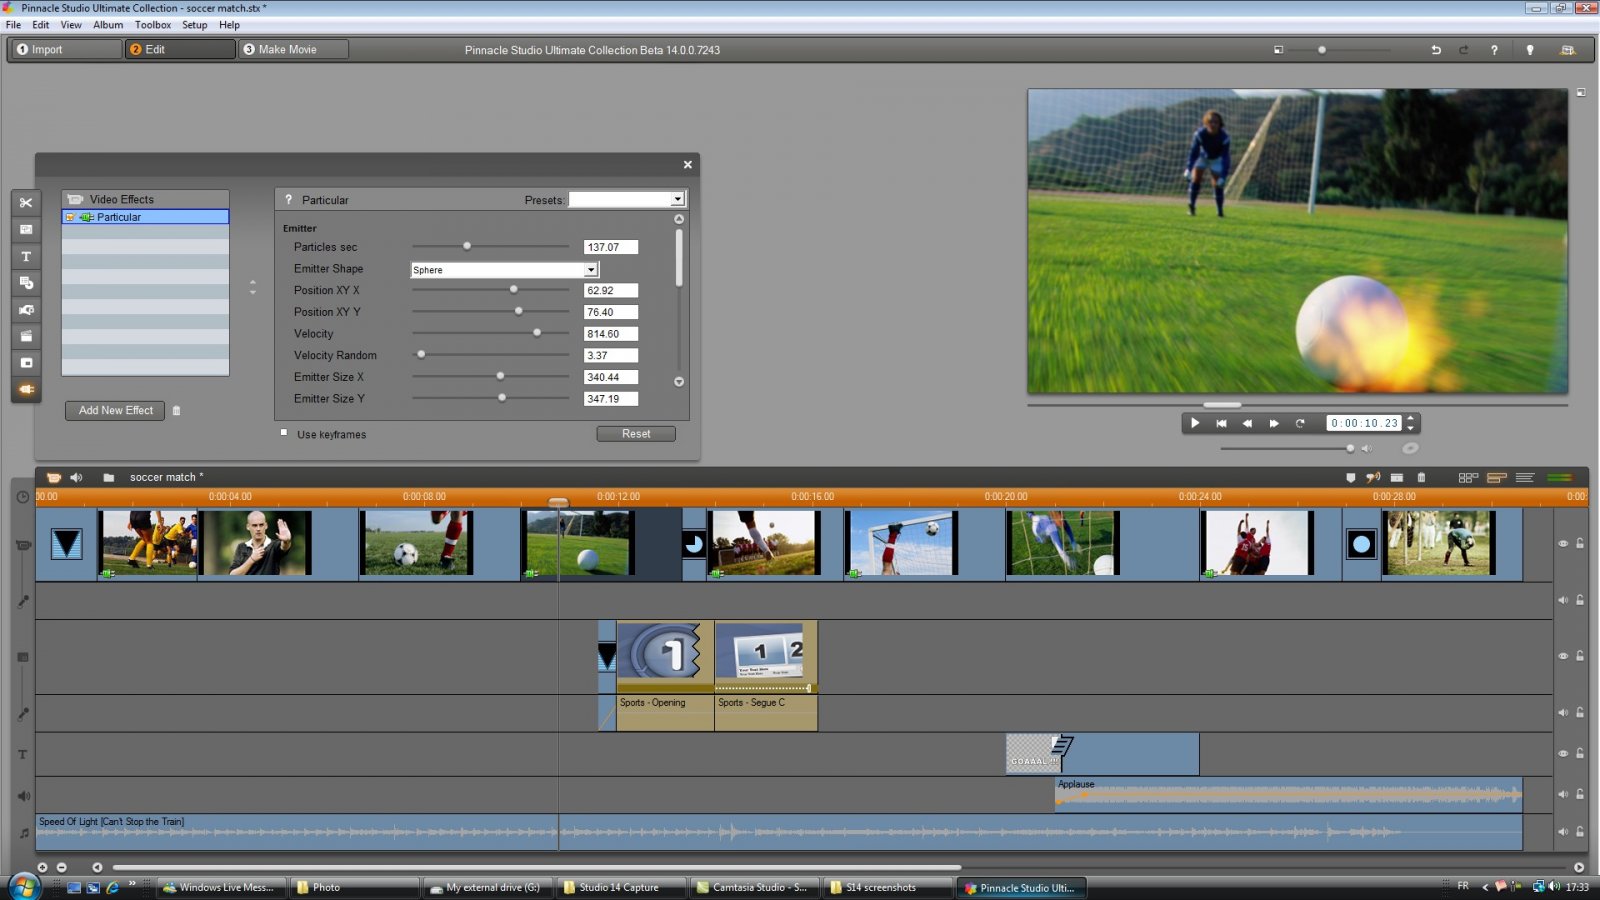Screen dimensions: 1600x900
Task: Open help from the top toolbar question mark
Action: coord(1495,50)
